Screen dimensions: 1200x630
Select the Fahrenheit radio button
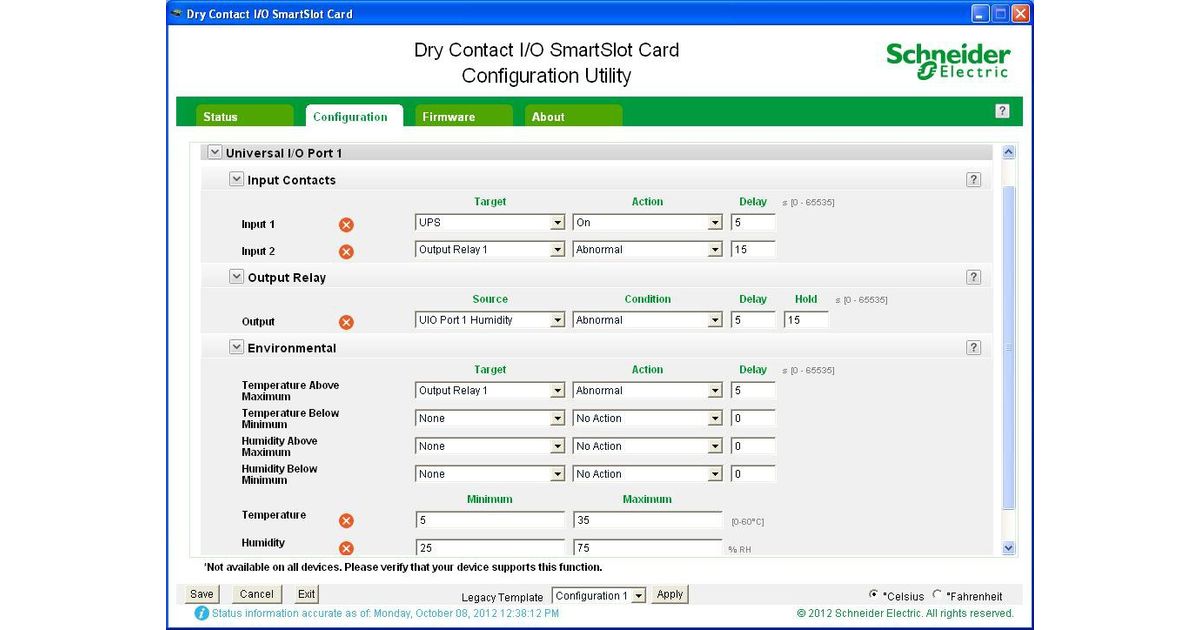coord(937,594)
